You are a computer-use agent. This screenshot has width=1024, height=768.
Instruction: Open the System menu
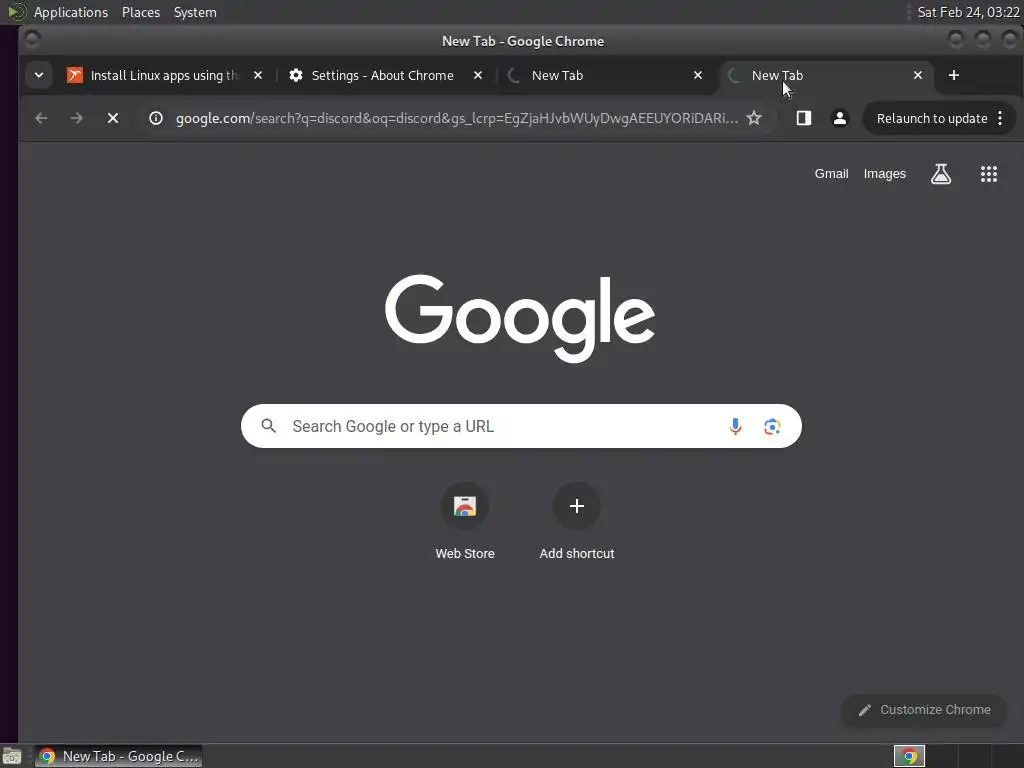[x=195, y=12]
